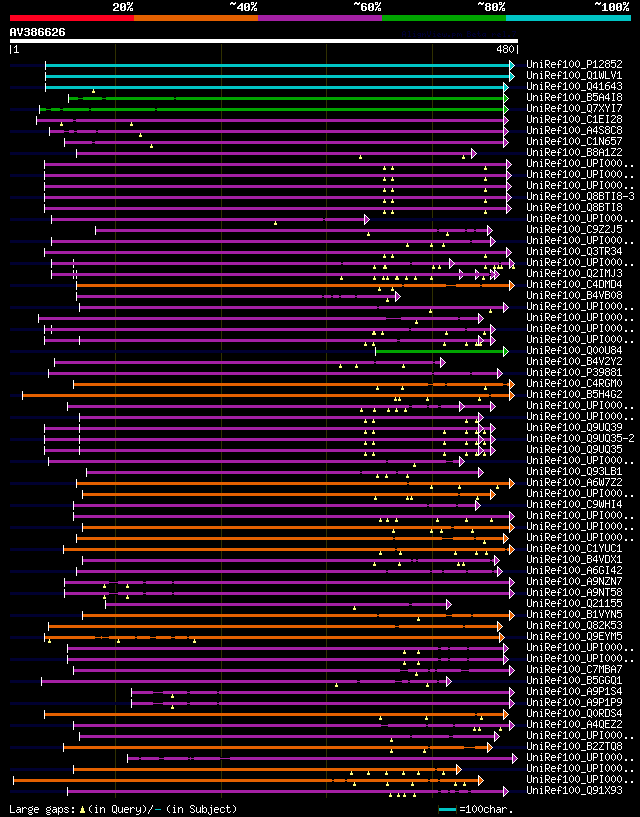
Task: Open hit UniRef100_B4V2Y2
Action: tap(574, 362)
